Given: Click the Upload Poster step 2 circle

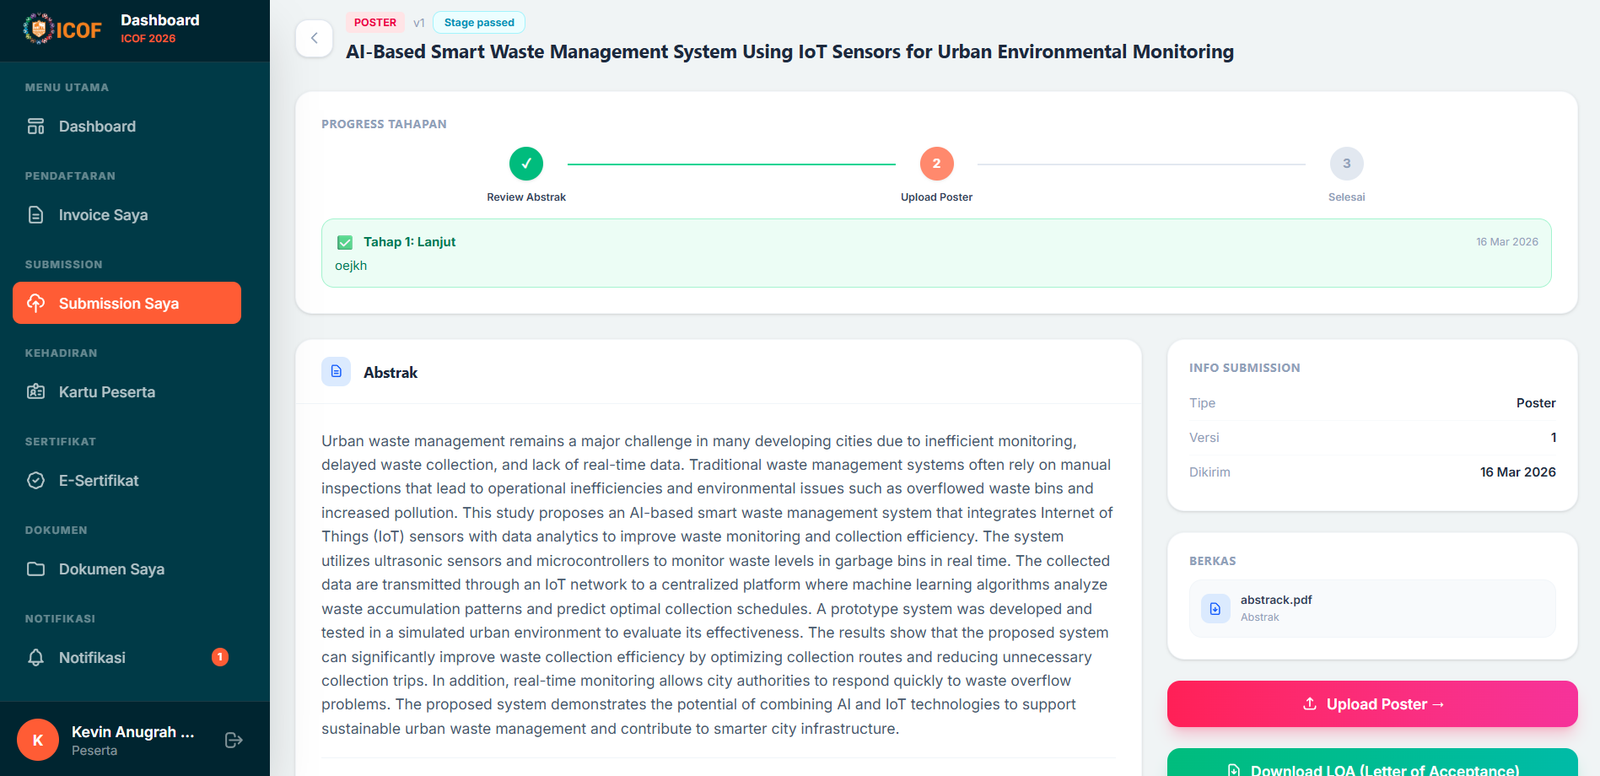Looking at the screenshot, I should (936, 163).
